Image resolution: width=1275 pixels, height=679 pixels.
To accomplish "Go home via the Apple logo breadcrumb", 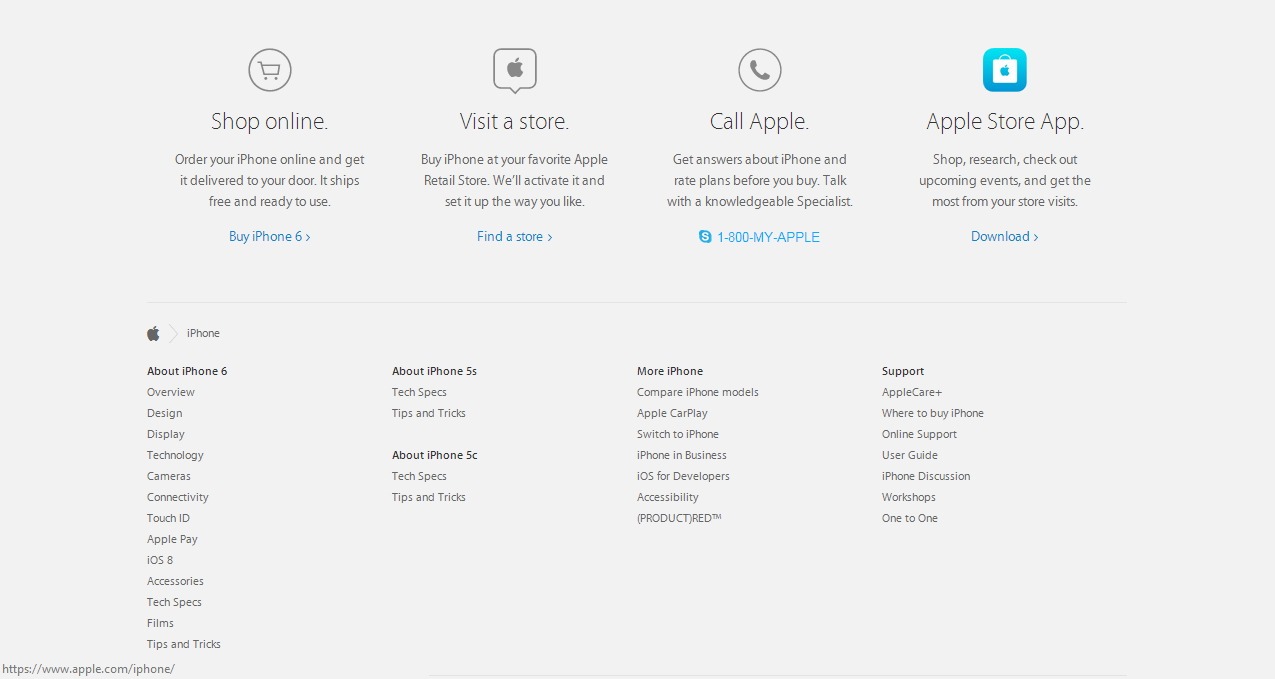I will point(153,333).
